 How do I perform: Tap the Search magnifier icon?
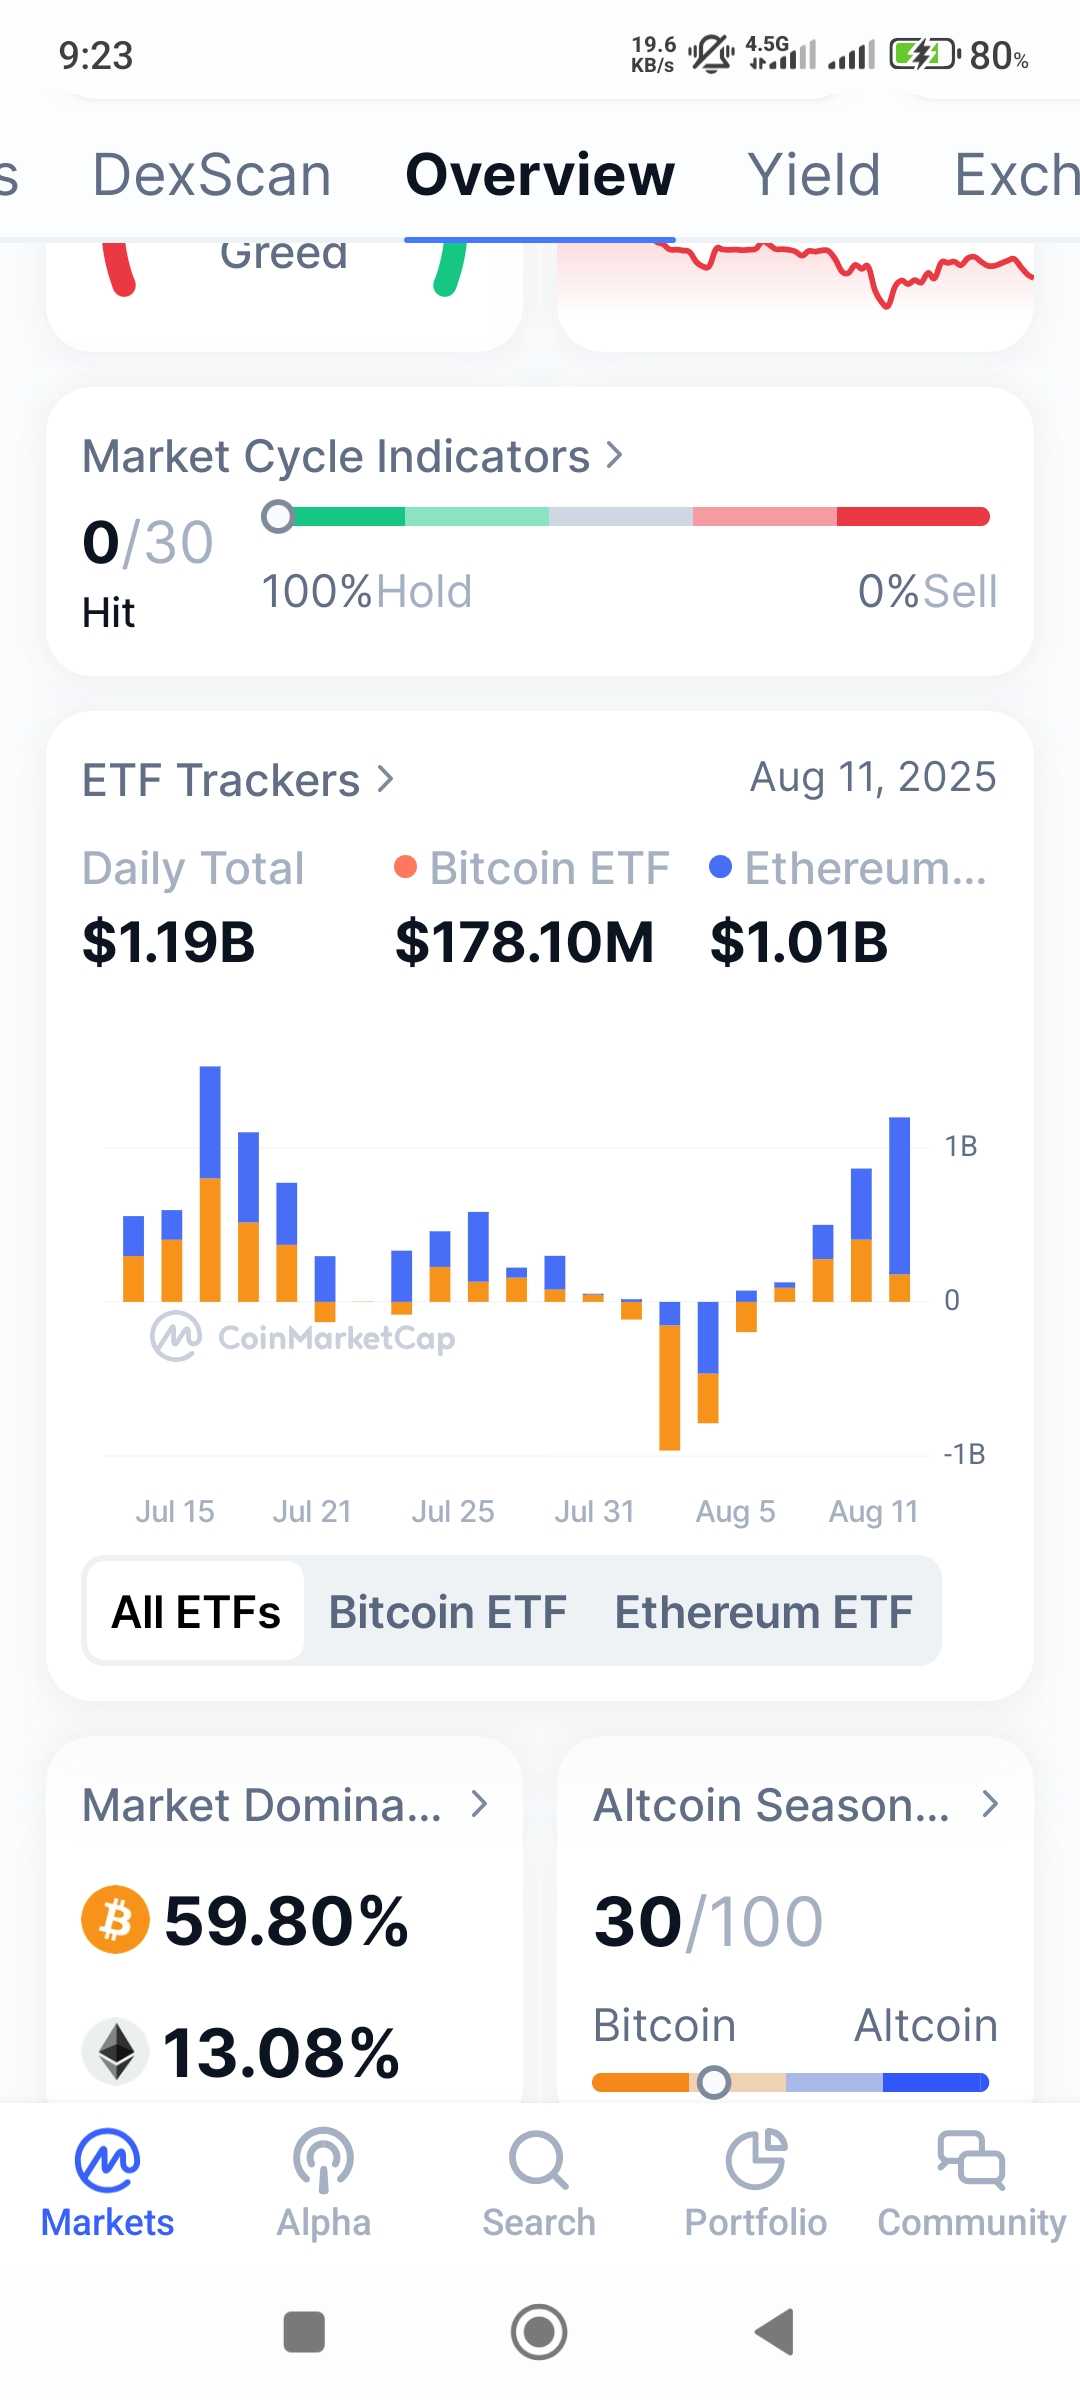[x=538, y=2161]
